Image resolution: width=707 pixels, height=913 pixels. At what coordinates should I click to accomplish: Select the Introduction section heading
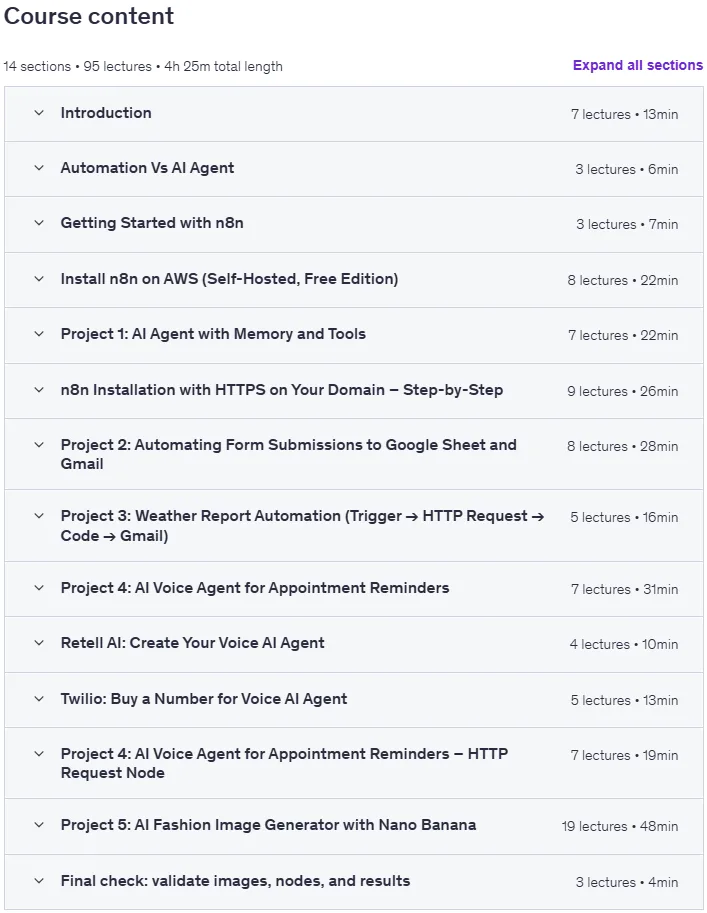(x=106, y=113)
